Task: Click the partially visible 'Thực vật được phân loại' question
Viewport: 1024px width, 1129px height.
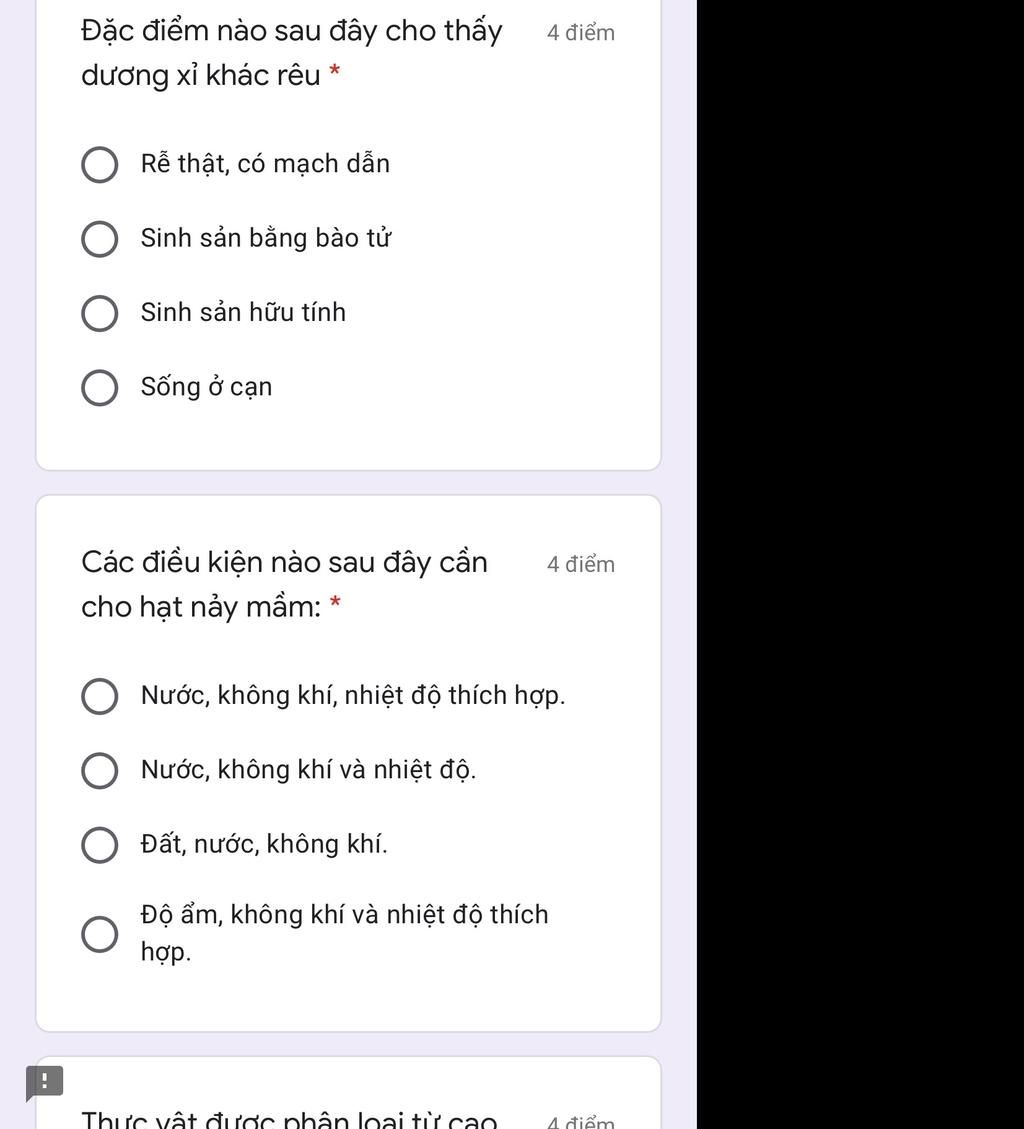Action: click(x=289, y=1119)
